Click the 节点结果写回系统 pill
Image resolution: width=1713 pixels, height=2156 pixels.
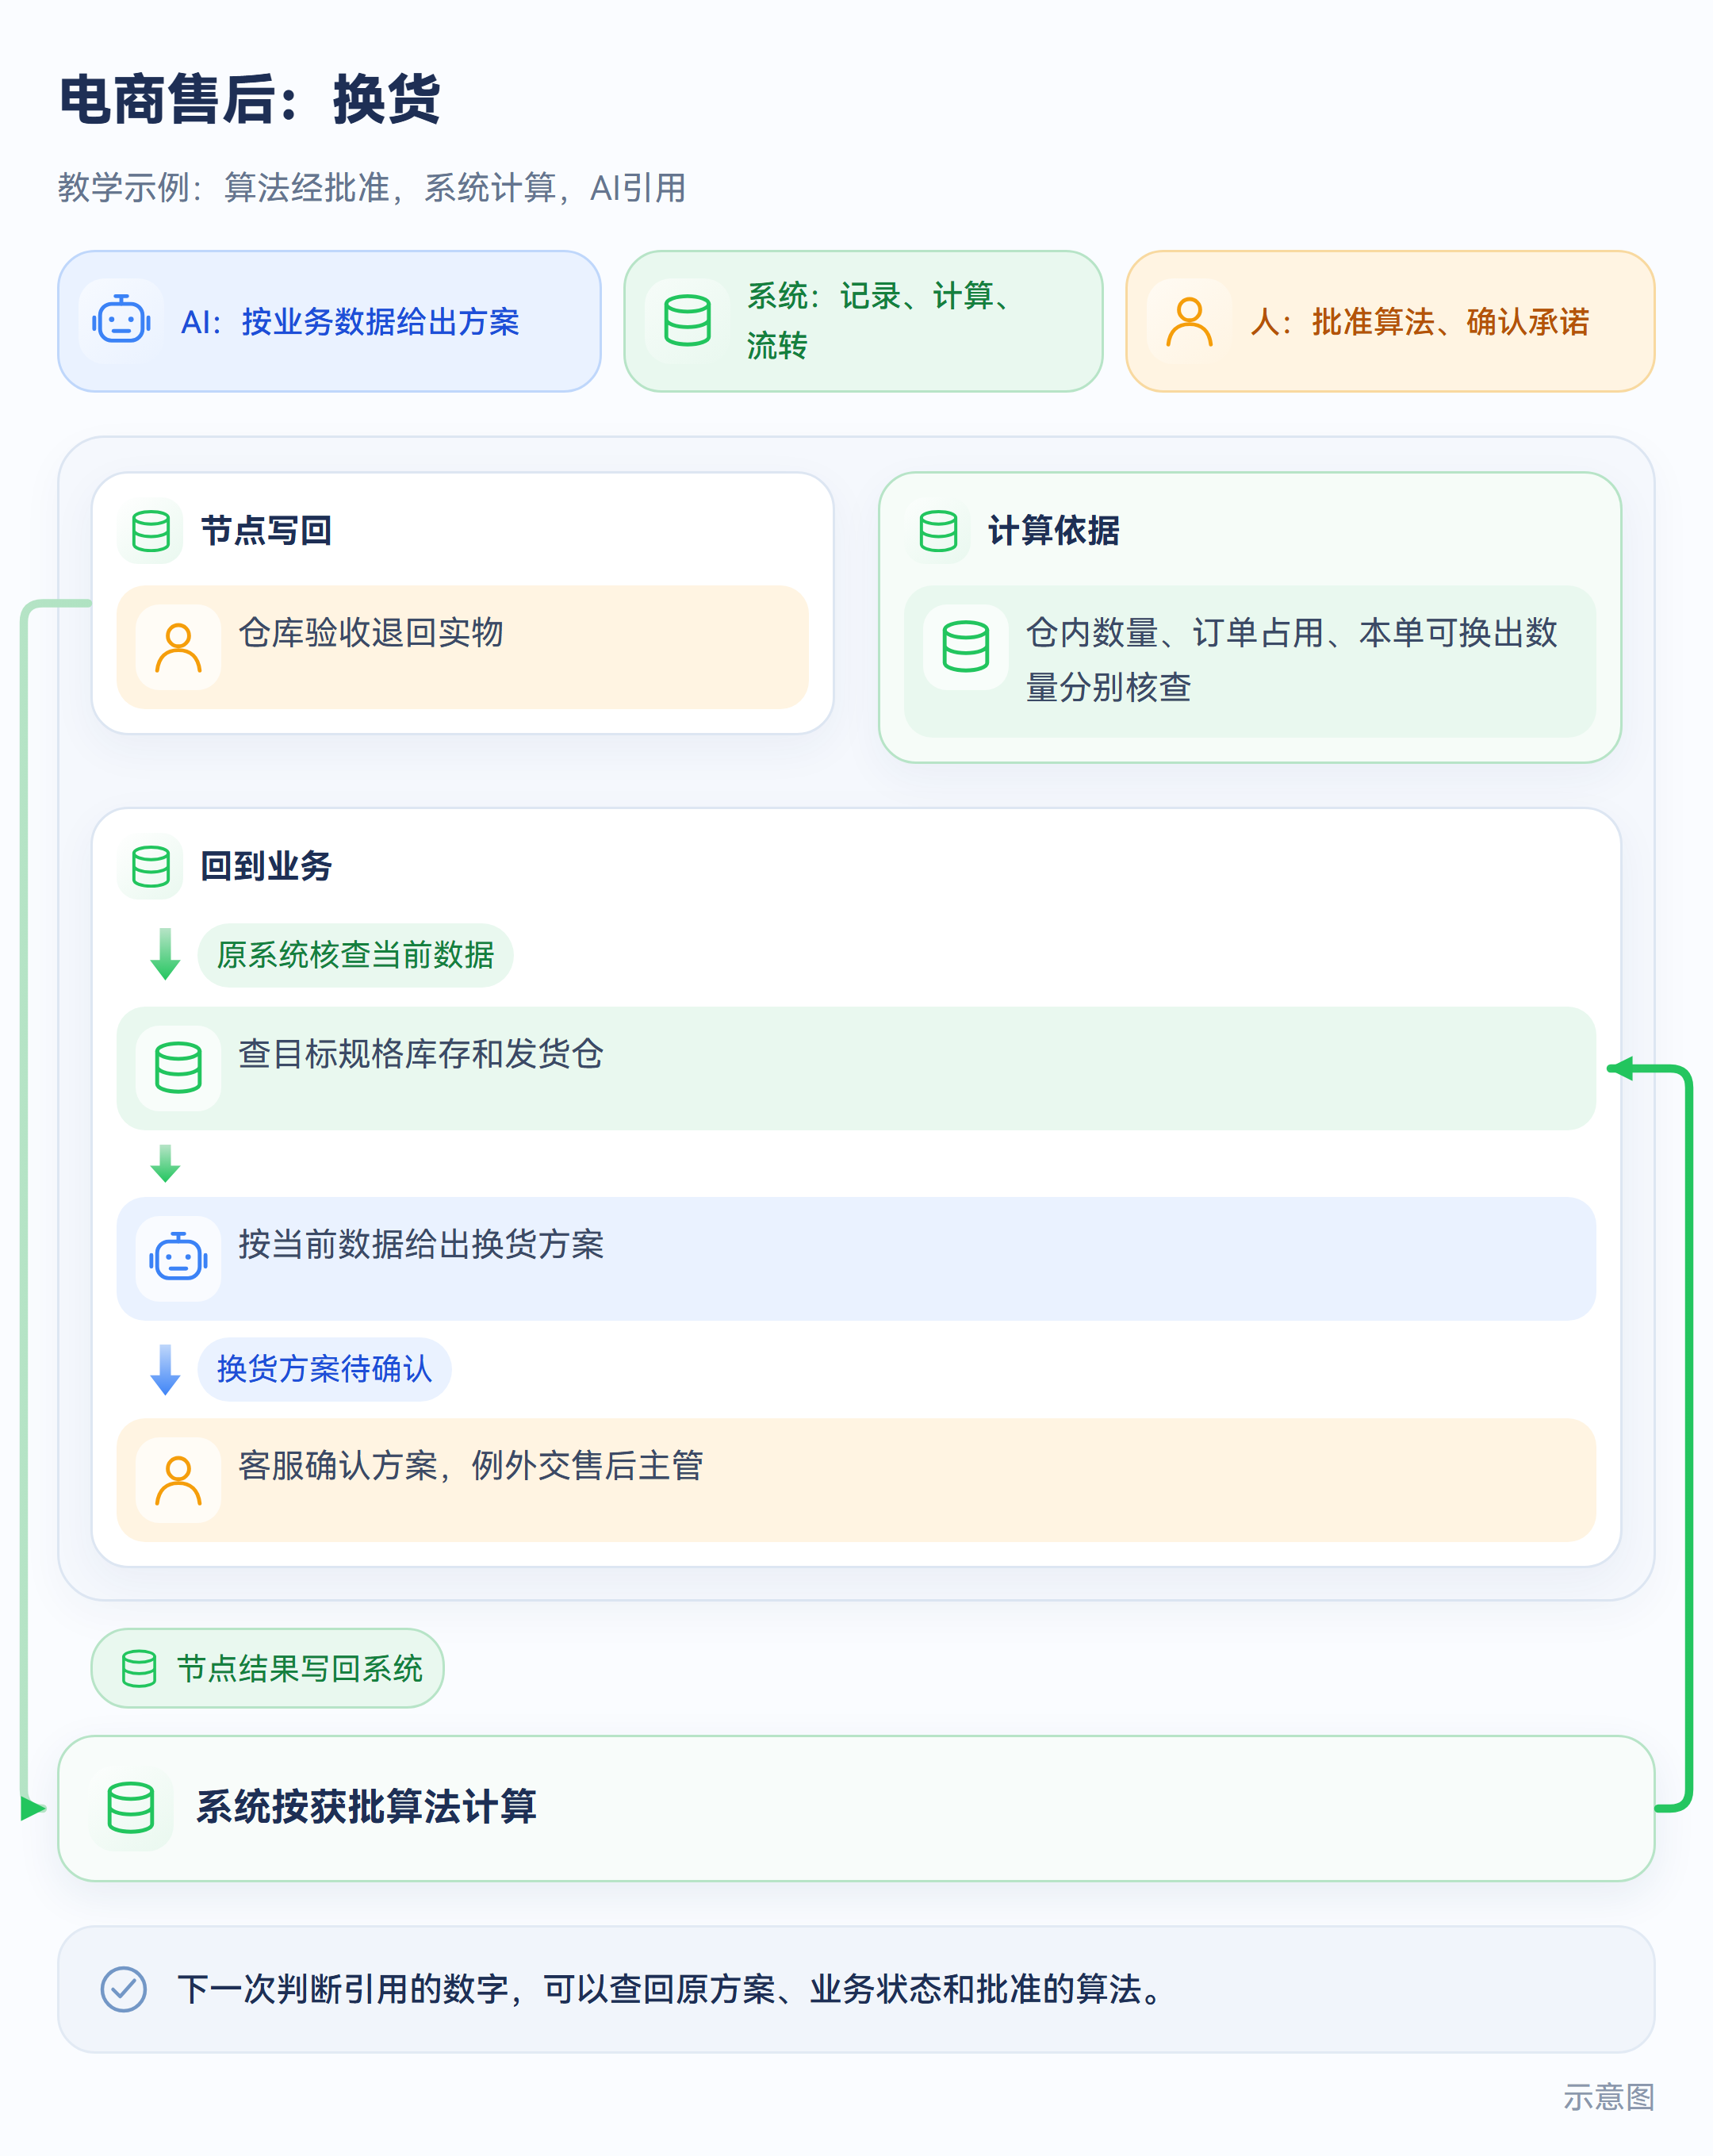[x=267, y=1668]
